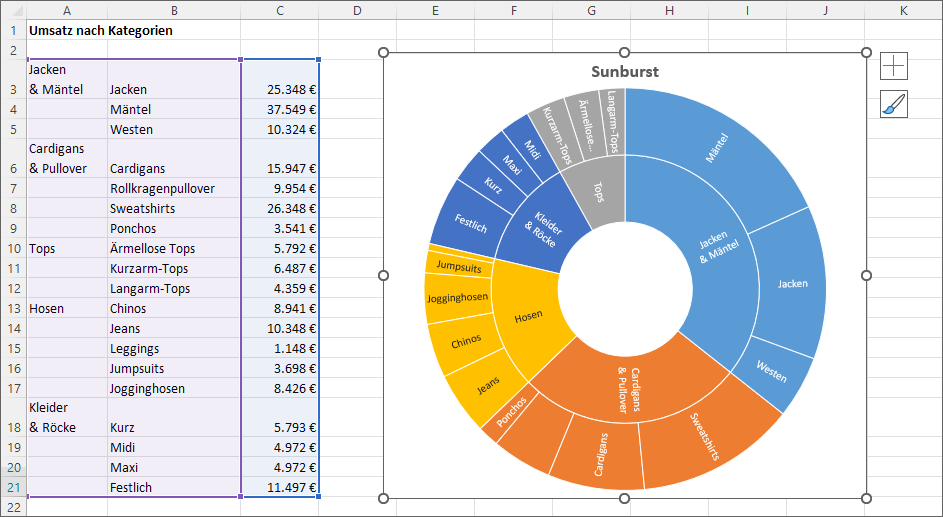Image resolution: width=943 pixels, height=517 pixels.
Task: Select the chart title Sunburst
Action: click(x=624, y=72)
